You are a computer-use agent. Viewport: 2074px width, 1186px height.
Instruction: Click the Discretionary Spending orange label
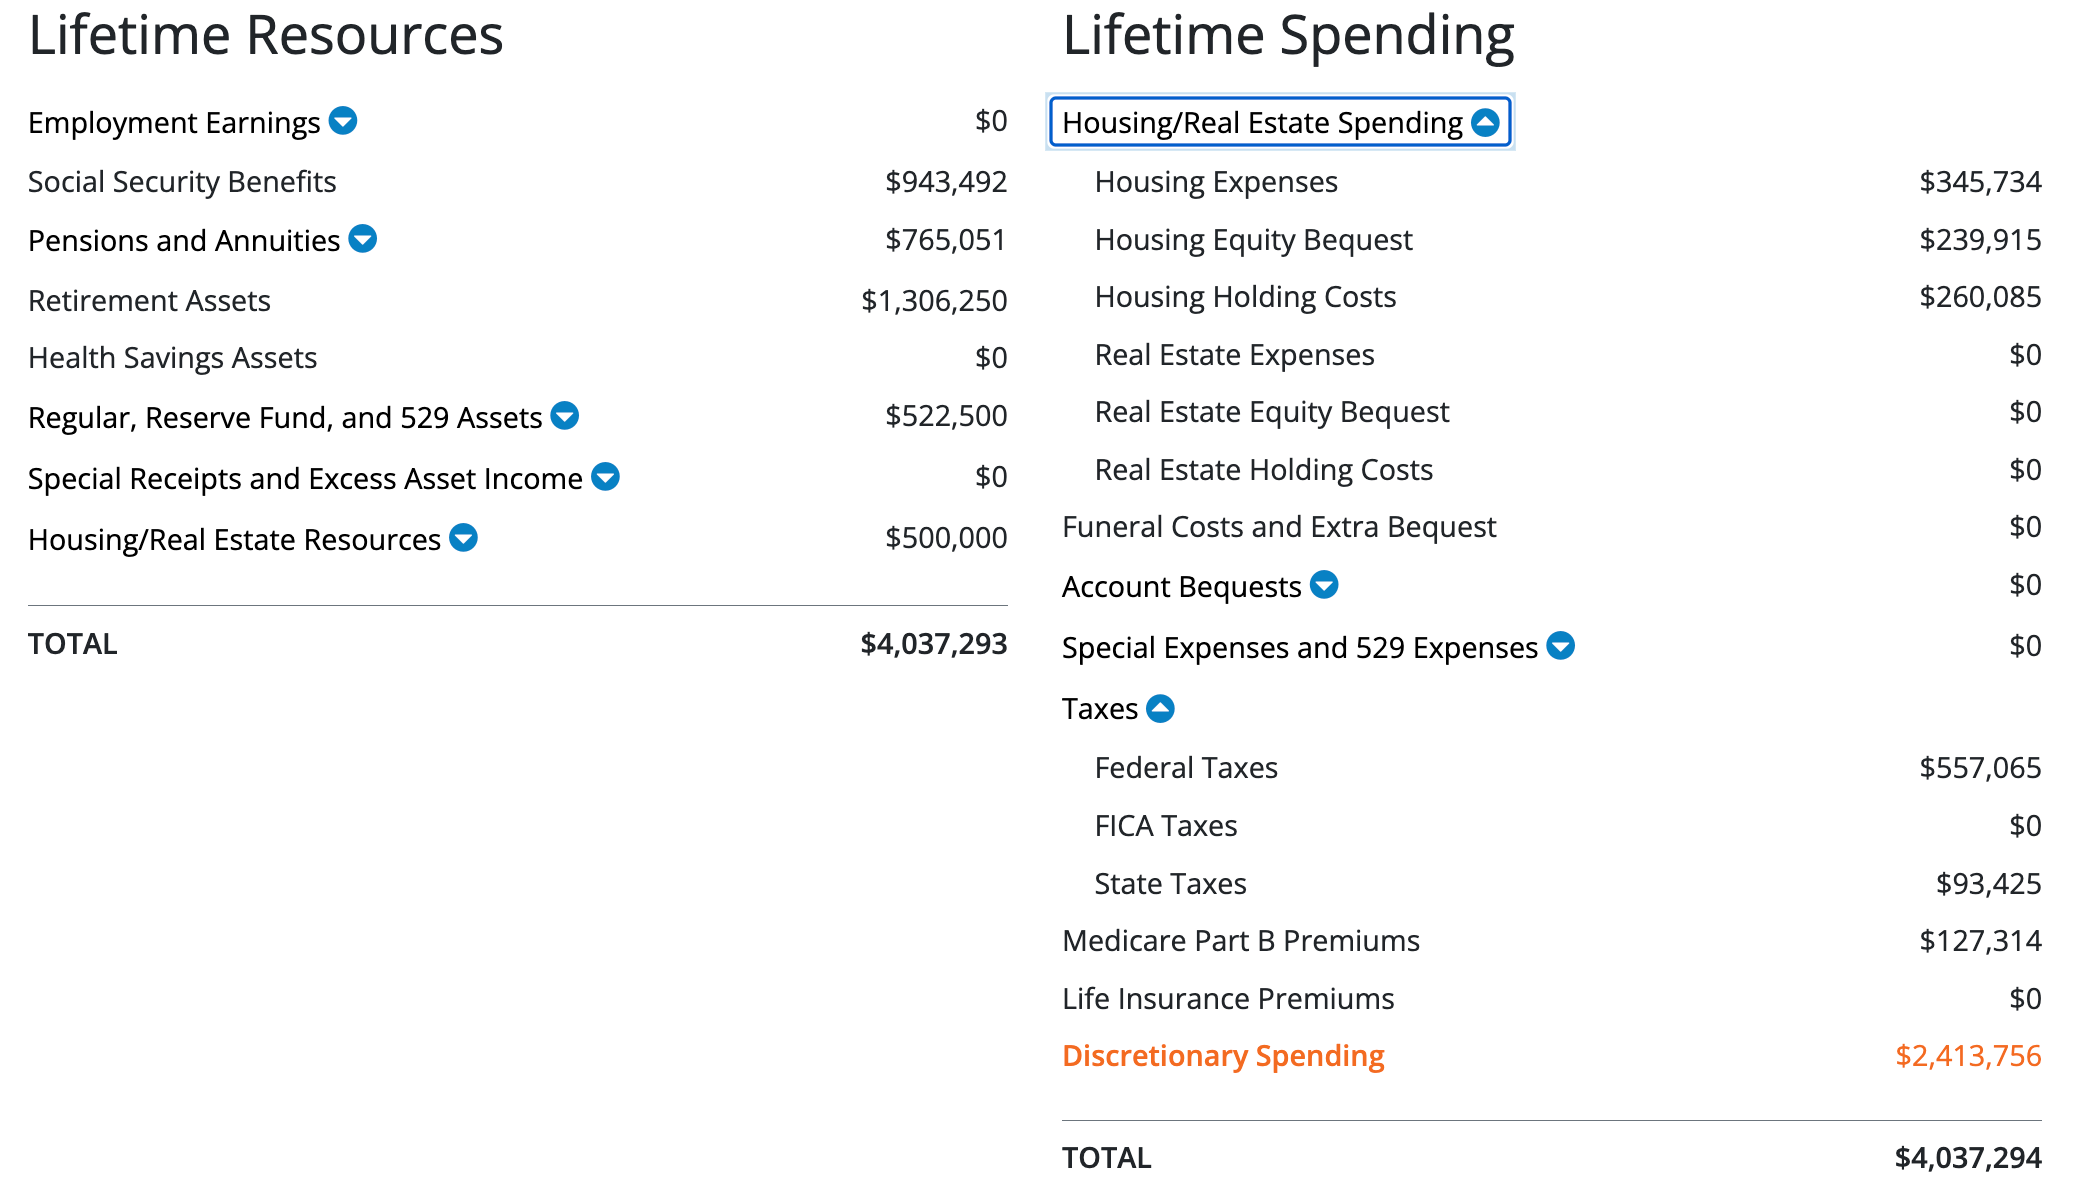[x=1223, y=1056]
